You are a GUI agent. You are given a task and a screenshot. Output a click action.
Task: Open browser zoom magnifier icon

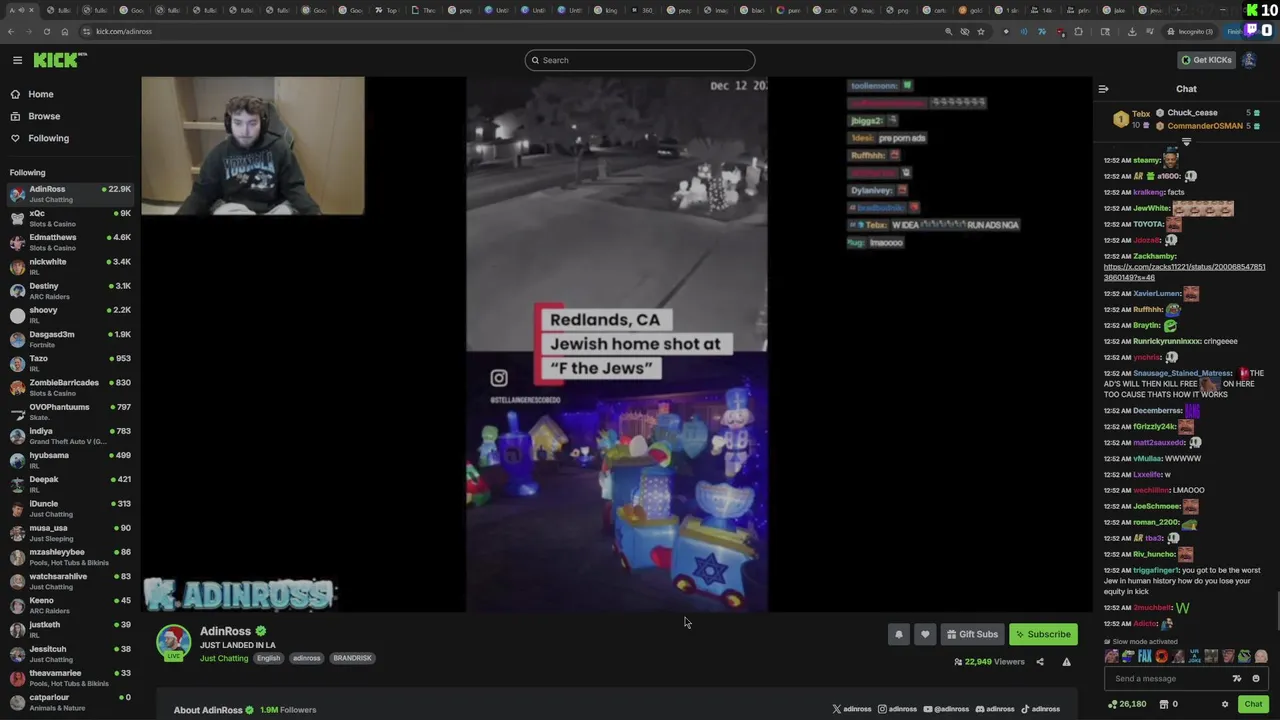948,31
